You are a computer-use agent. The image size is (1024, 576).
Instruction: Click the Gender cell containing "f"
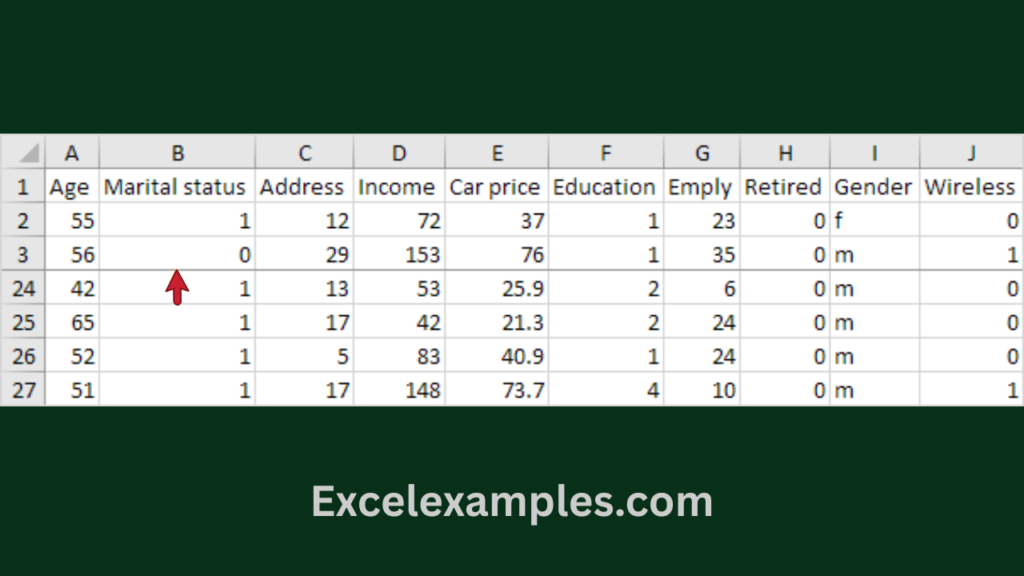874,221
